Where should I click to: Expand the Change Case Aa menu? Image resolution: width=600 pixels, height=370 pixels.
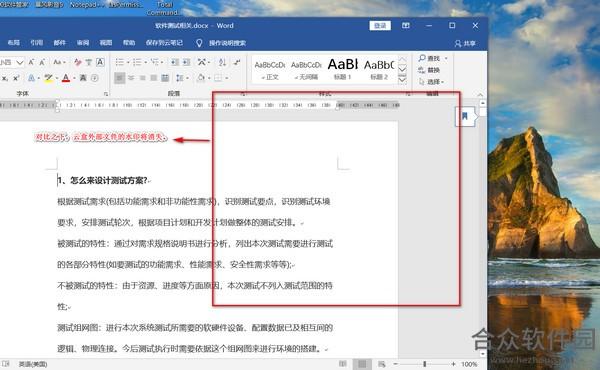pos(59,62)
